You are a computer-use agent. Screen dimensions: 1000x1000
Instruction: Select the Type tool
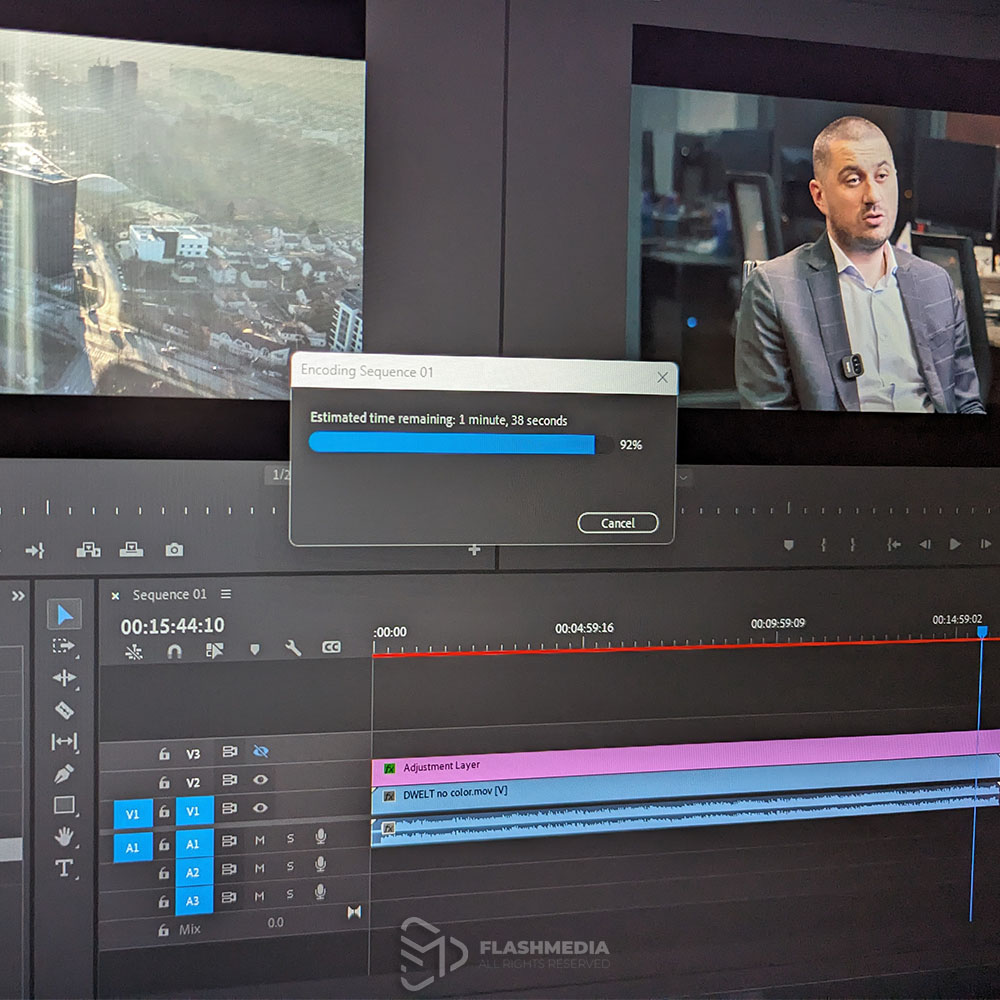pyautogui.click(x=64, y=868)
